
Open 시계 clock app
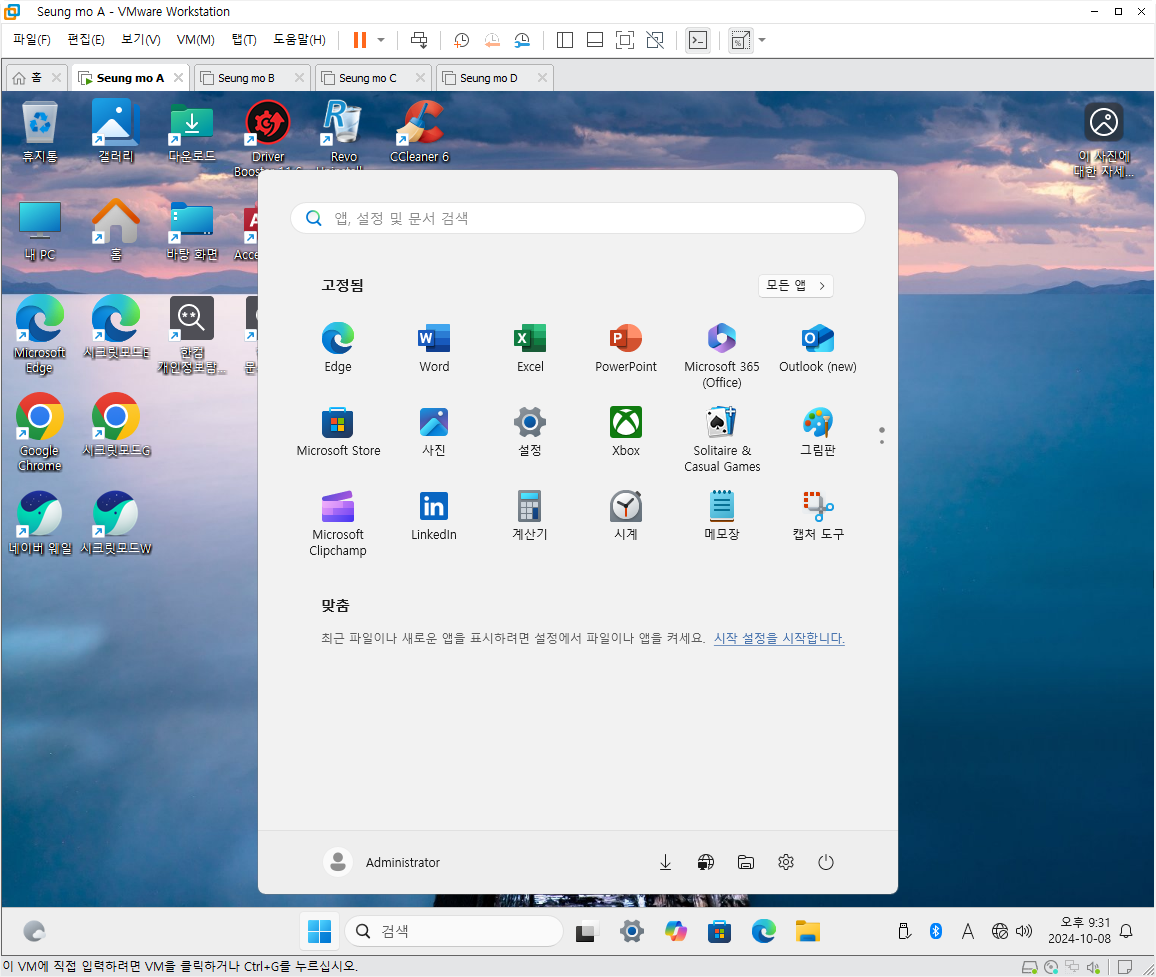[x=625, y=515]
